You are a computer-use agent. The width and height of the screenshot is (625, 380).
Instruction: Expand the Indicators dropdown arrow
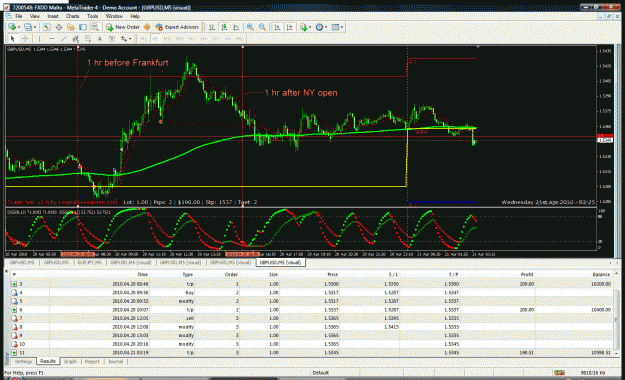point(310,27)
